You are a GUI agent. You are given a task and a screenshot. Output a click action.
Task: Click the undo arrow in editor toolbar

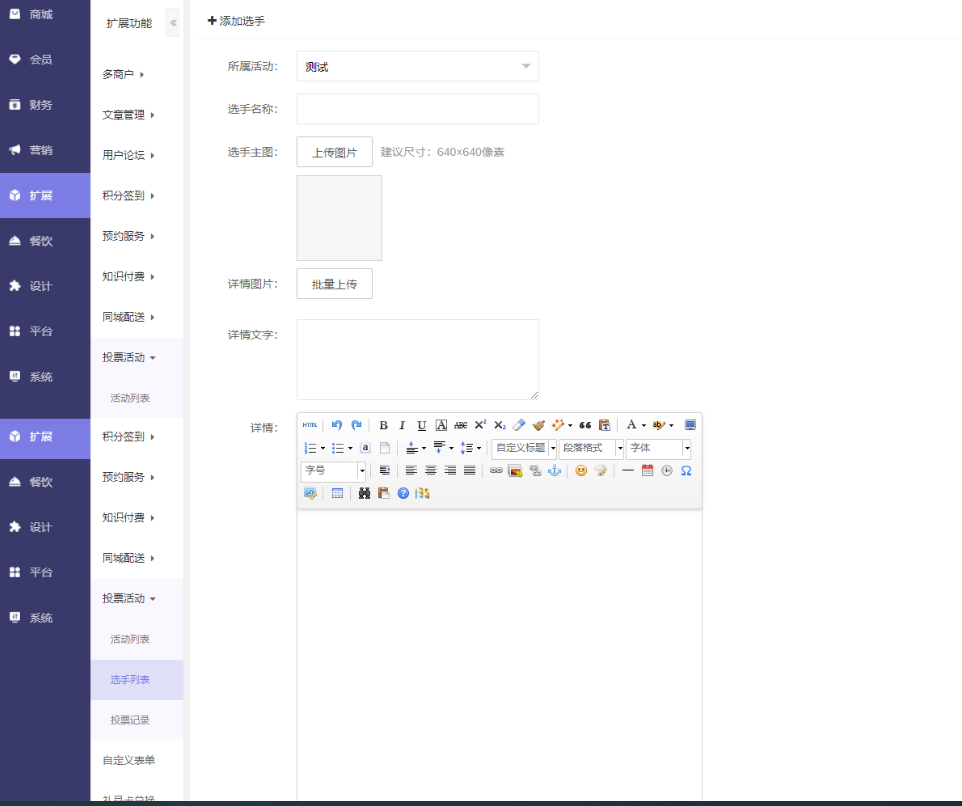(337, 425)
